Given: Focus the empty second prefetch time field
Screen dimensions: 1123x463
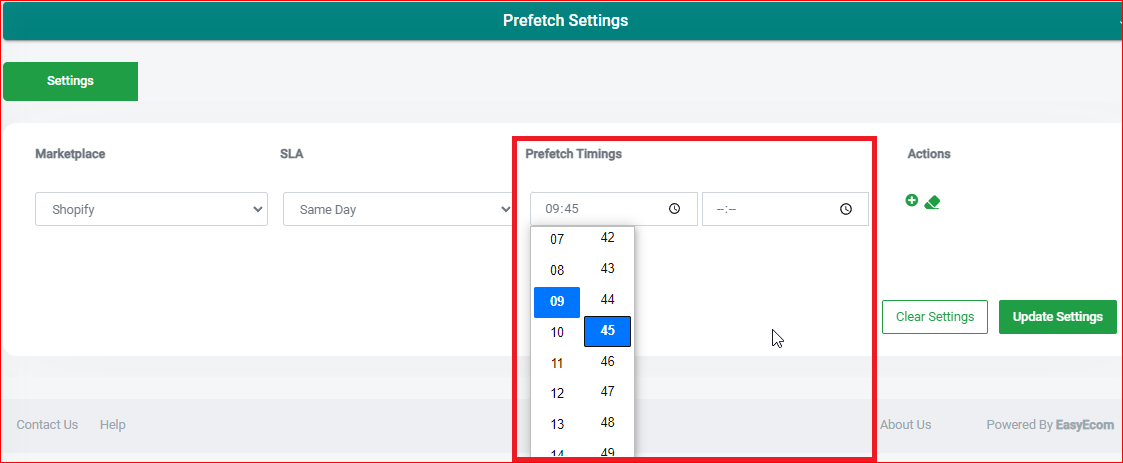Looking at the screenshot, I should coord(785,209).
